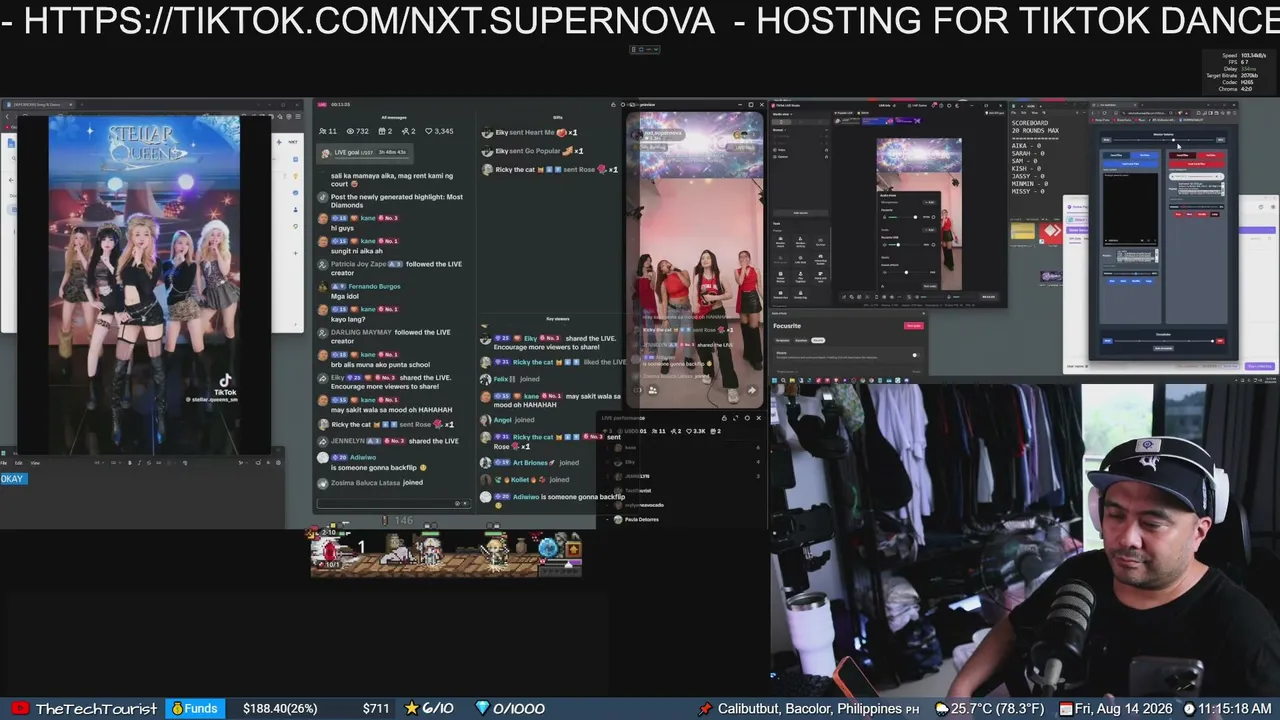Click Add button in the Microphone row
The height and width of the screenshot is (720, 1280).
coord(929,203)
